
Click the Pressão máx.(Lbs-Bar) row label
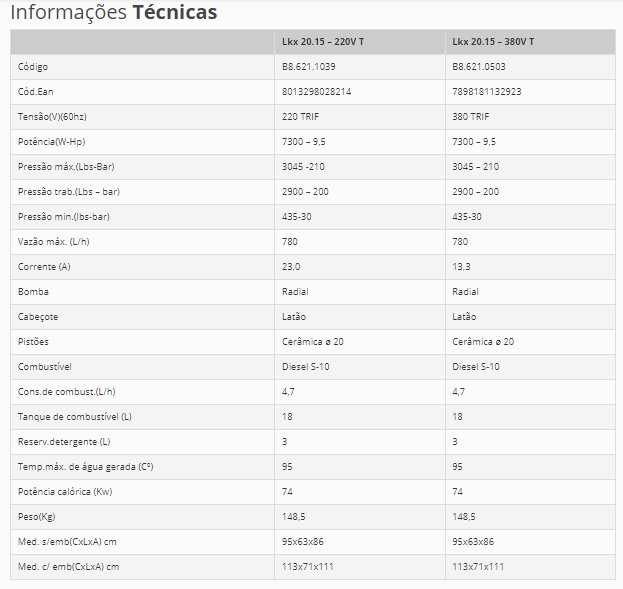[66, 167]
